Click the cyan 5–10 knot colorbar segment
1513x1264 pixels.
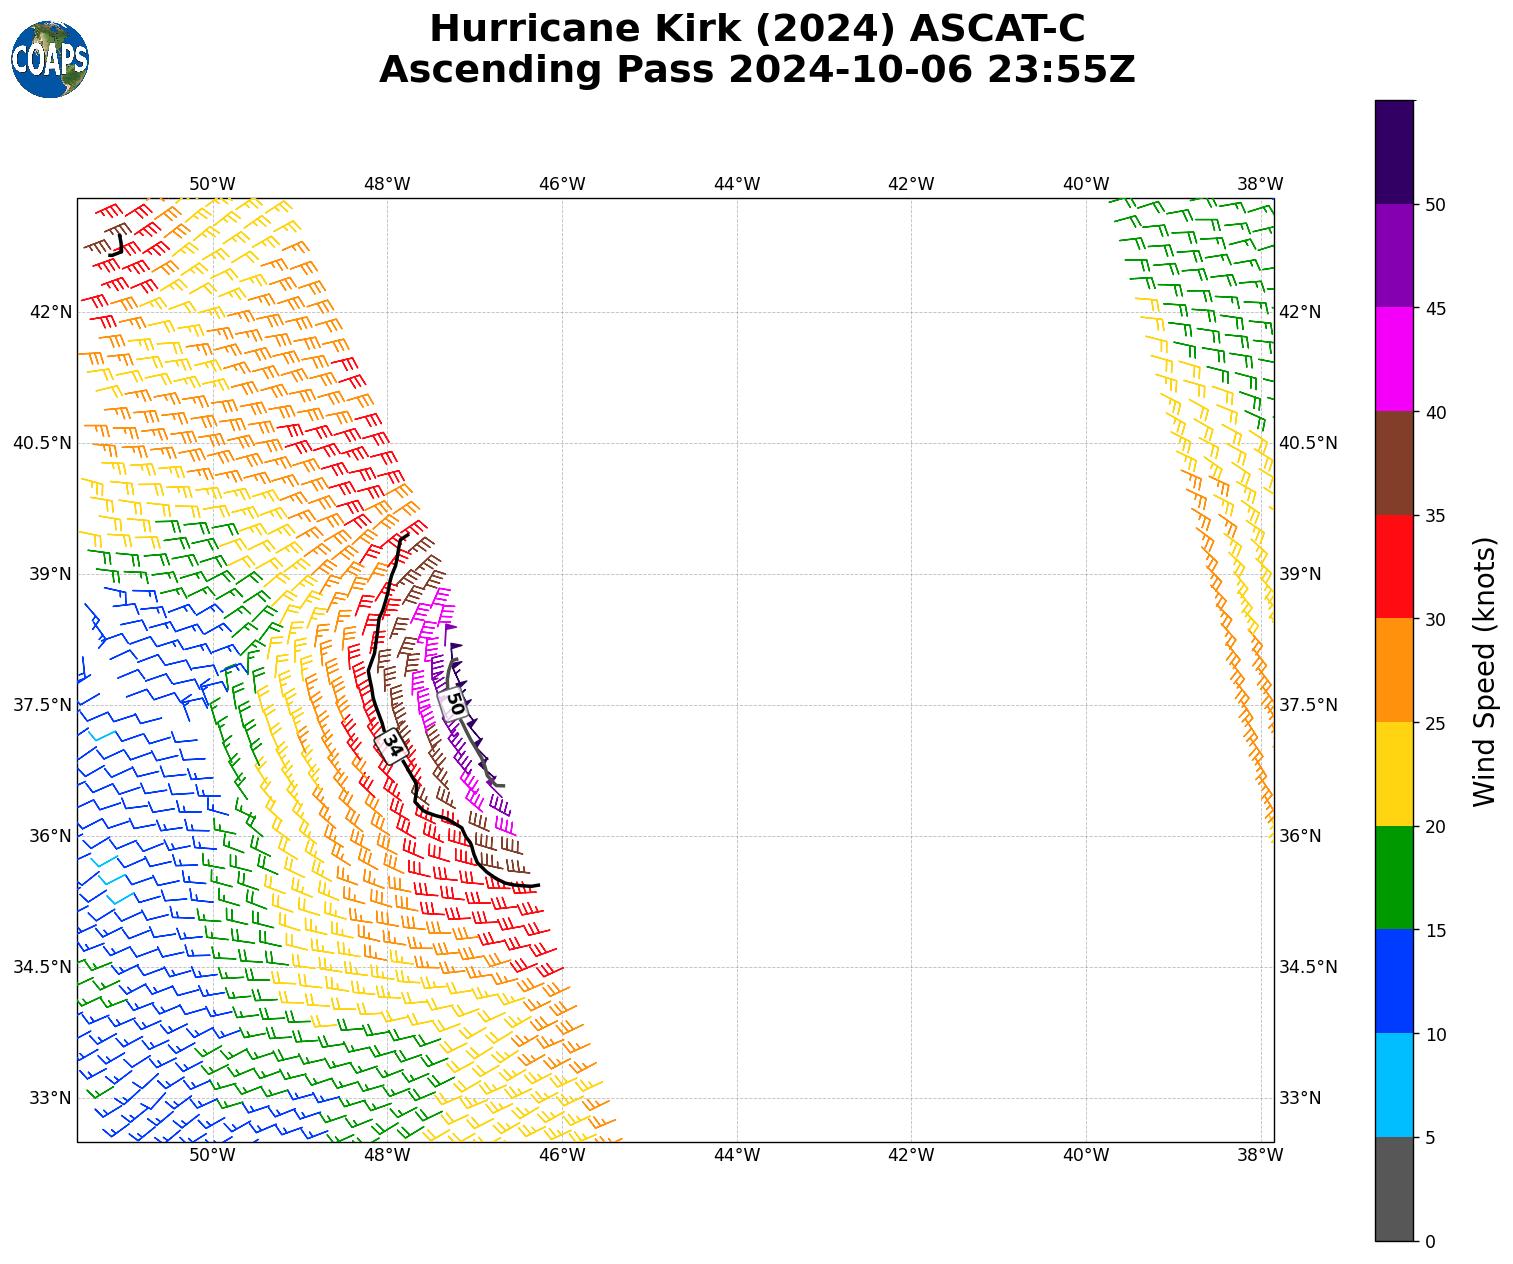pos(1394,1085)
